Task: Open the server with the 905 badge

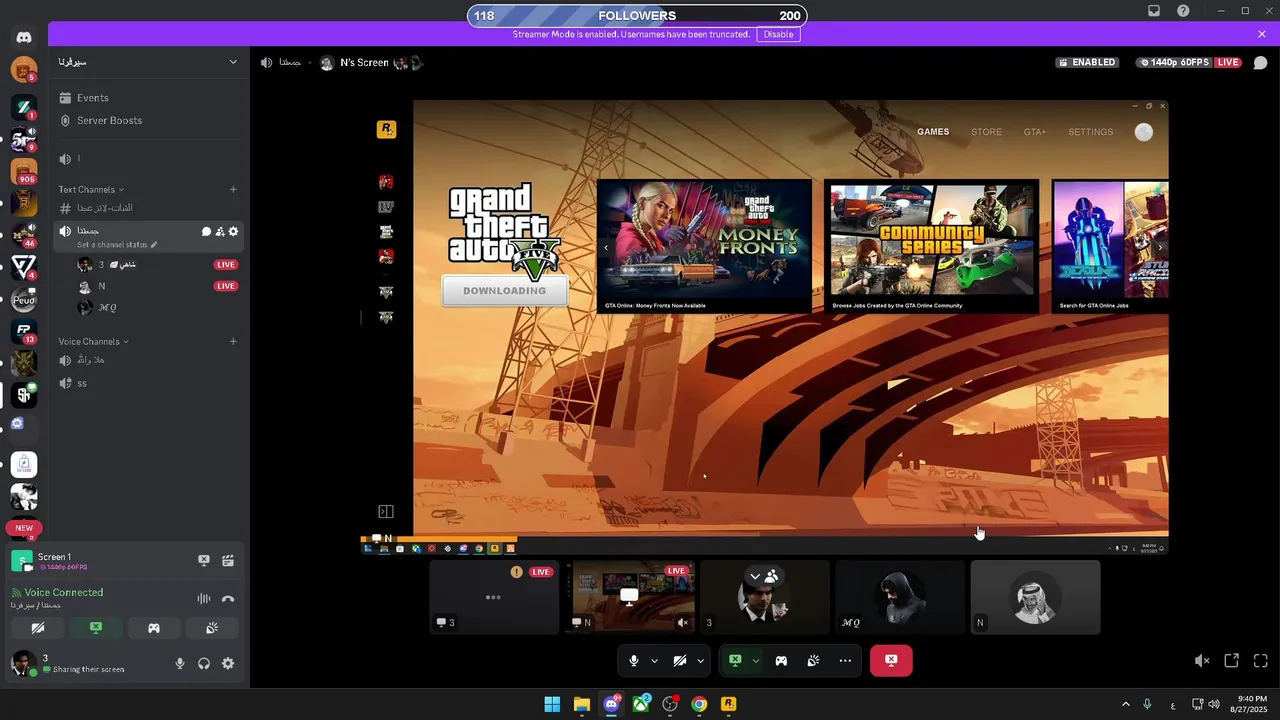Action: (x=24, y=171)
